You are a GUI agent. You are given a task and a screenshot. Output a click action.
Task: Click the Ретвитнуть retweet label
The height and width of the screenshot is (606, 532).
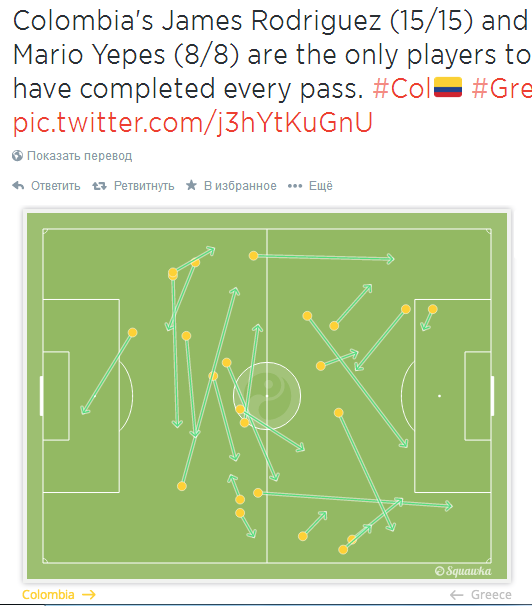144,186
